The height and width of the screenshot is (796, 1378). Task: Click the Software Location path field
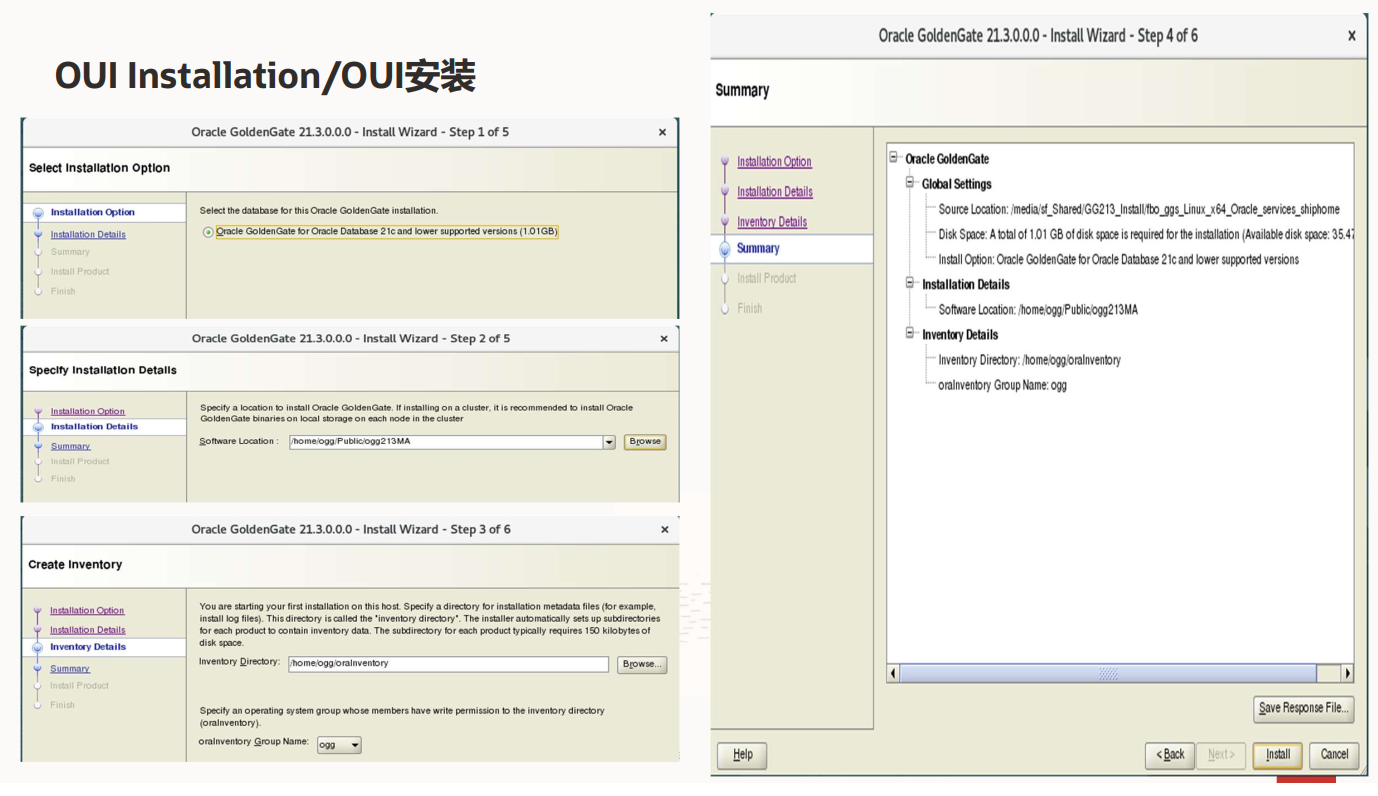[x=446, y=442]
